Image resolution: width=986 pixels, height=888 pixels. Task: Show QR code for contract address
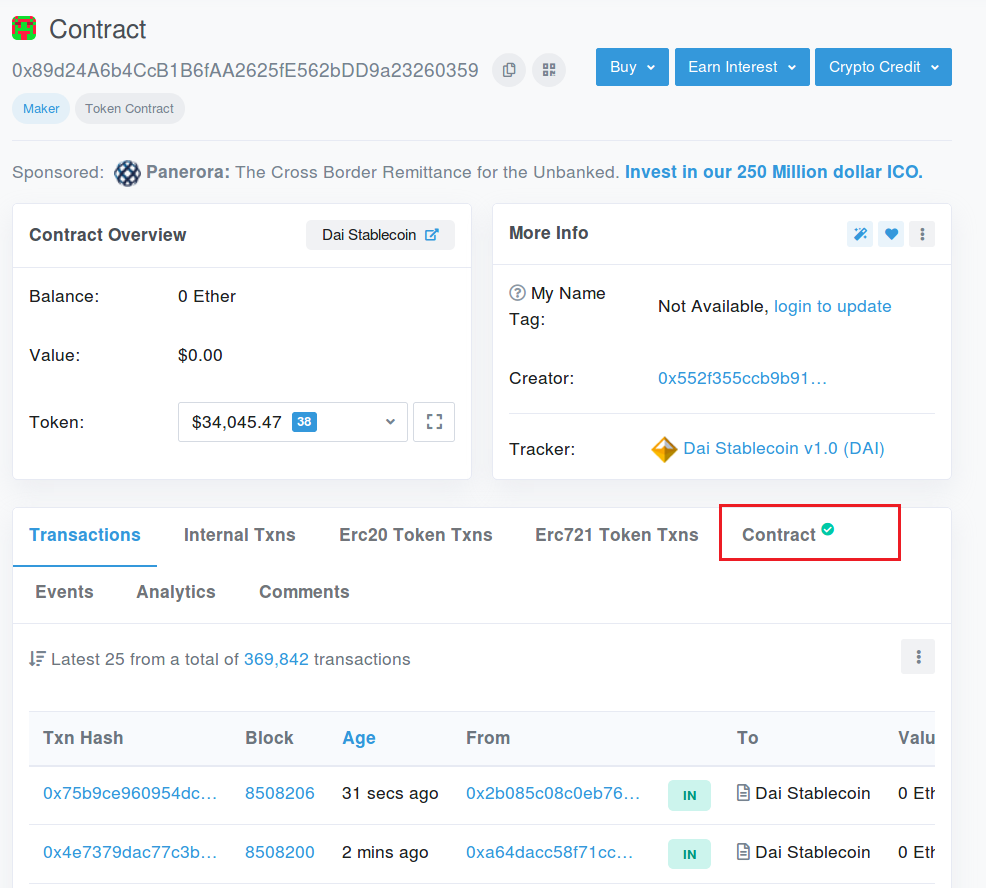tap(549, 70)
